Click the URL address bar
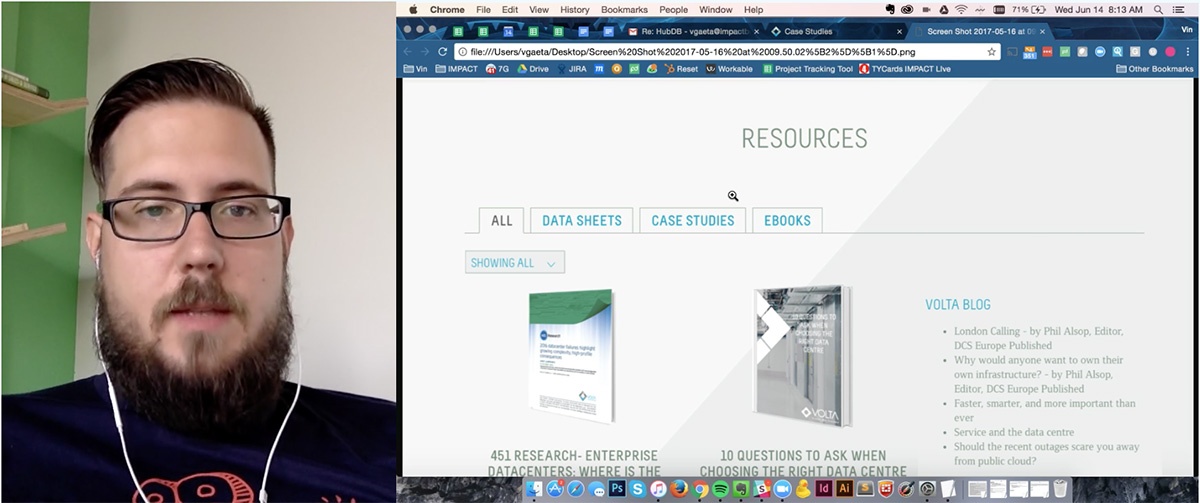The image size is (1200, 503). pyautogui.click(x=720, y=51)
